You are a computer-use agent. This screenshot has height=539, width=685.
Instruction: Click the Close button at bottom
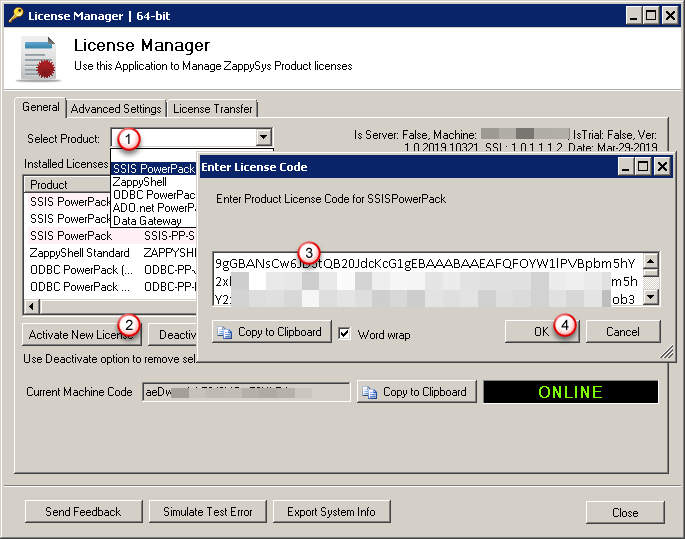pos(625,512)
